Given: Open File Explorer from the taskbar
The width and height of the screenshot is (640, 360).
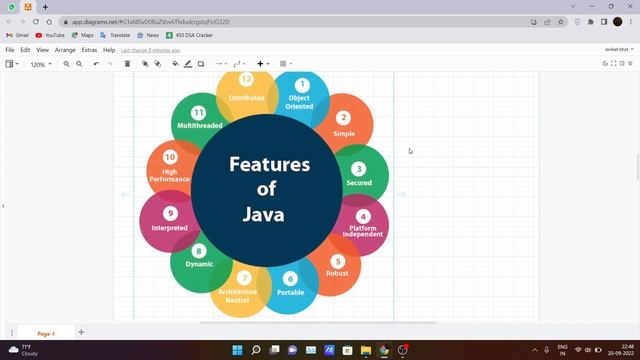Looking at the screenshot, I should (366, 350).
